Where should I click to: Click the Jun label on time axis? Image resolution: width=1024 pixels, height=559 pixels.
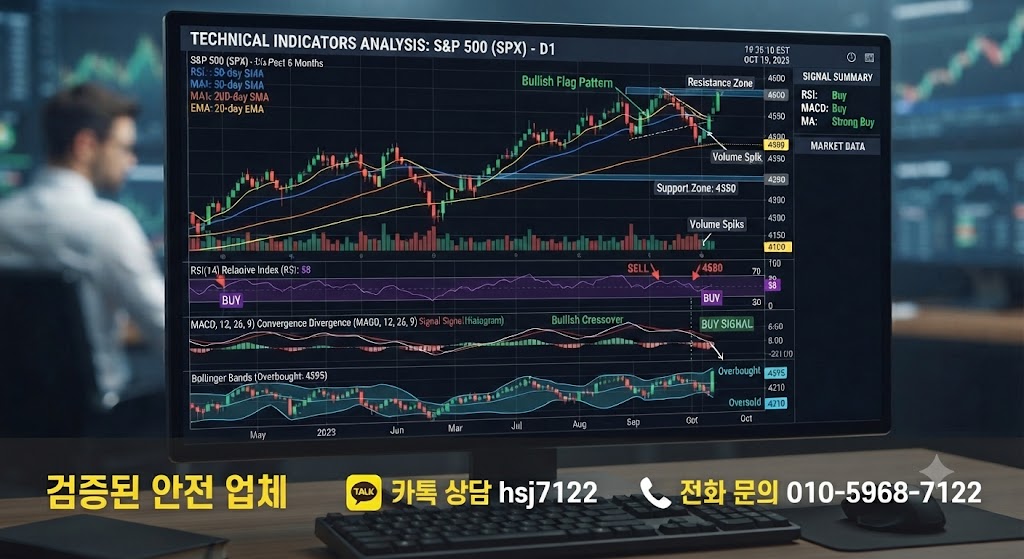[x=396, y=430]
